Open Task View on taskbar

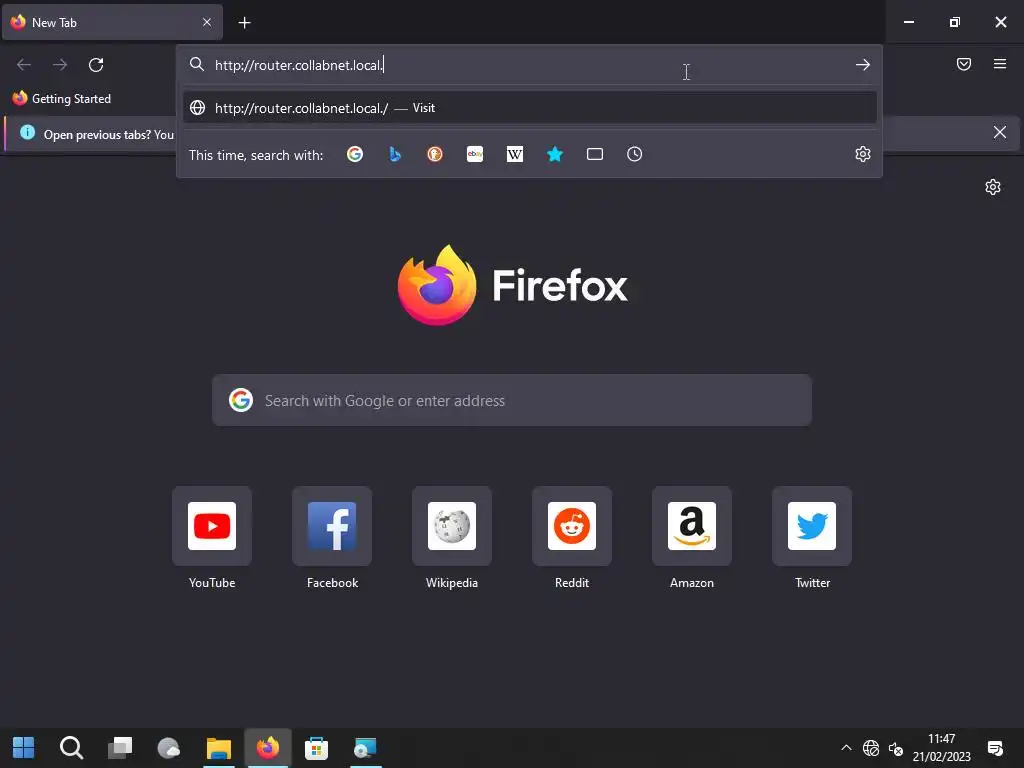pos(120,748)
